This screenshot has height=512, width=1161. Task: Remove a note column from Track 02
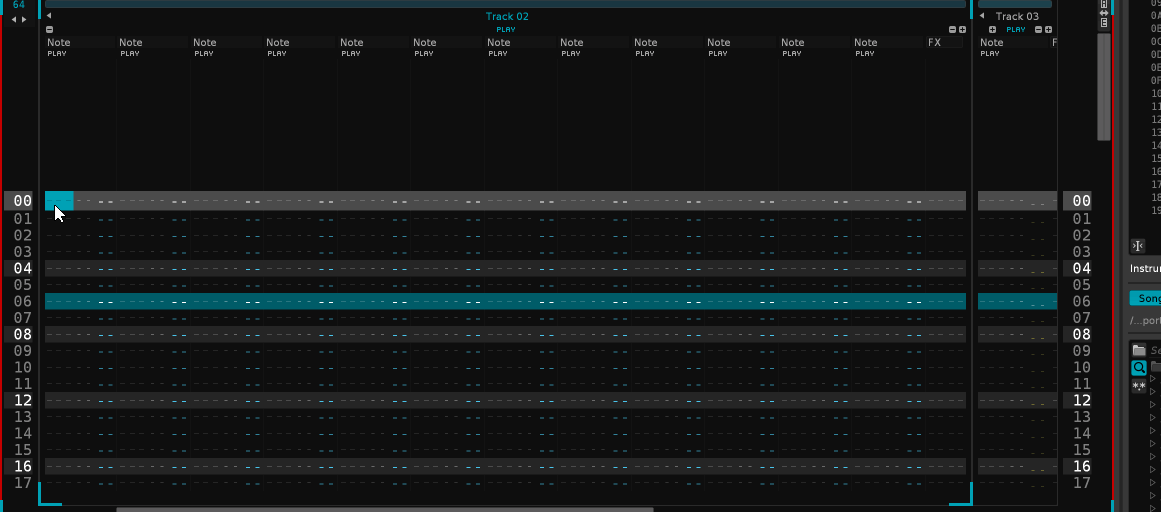coord(50,30)
